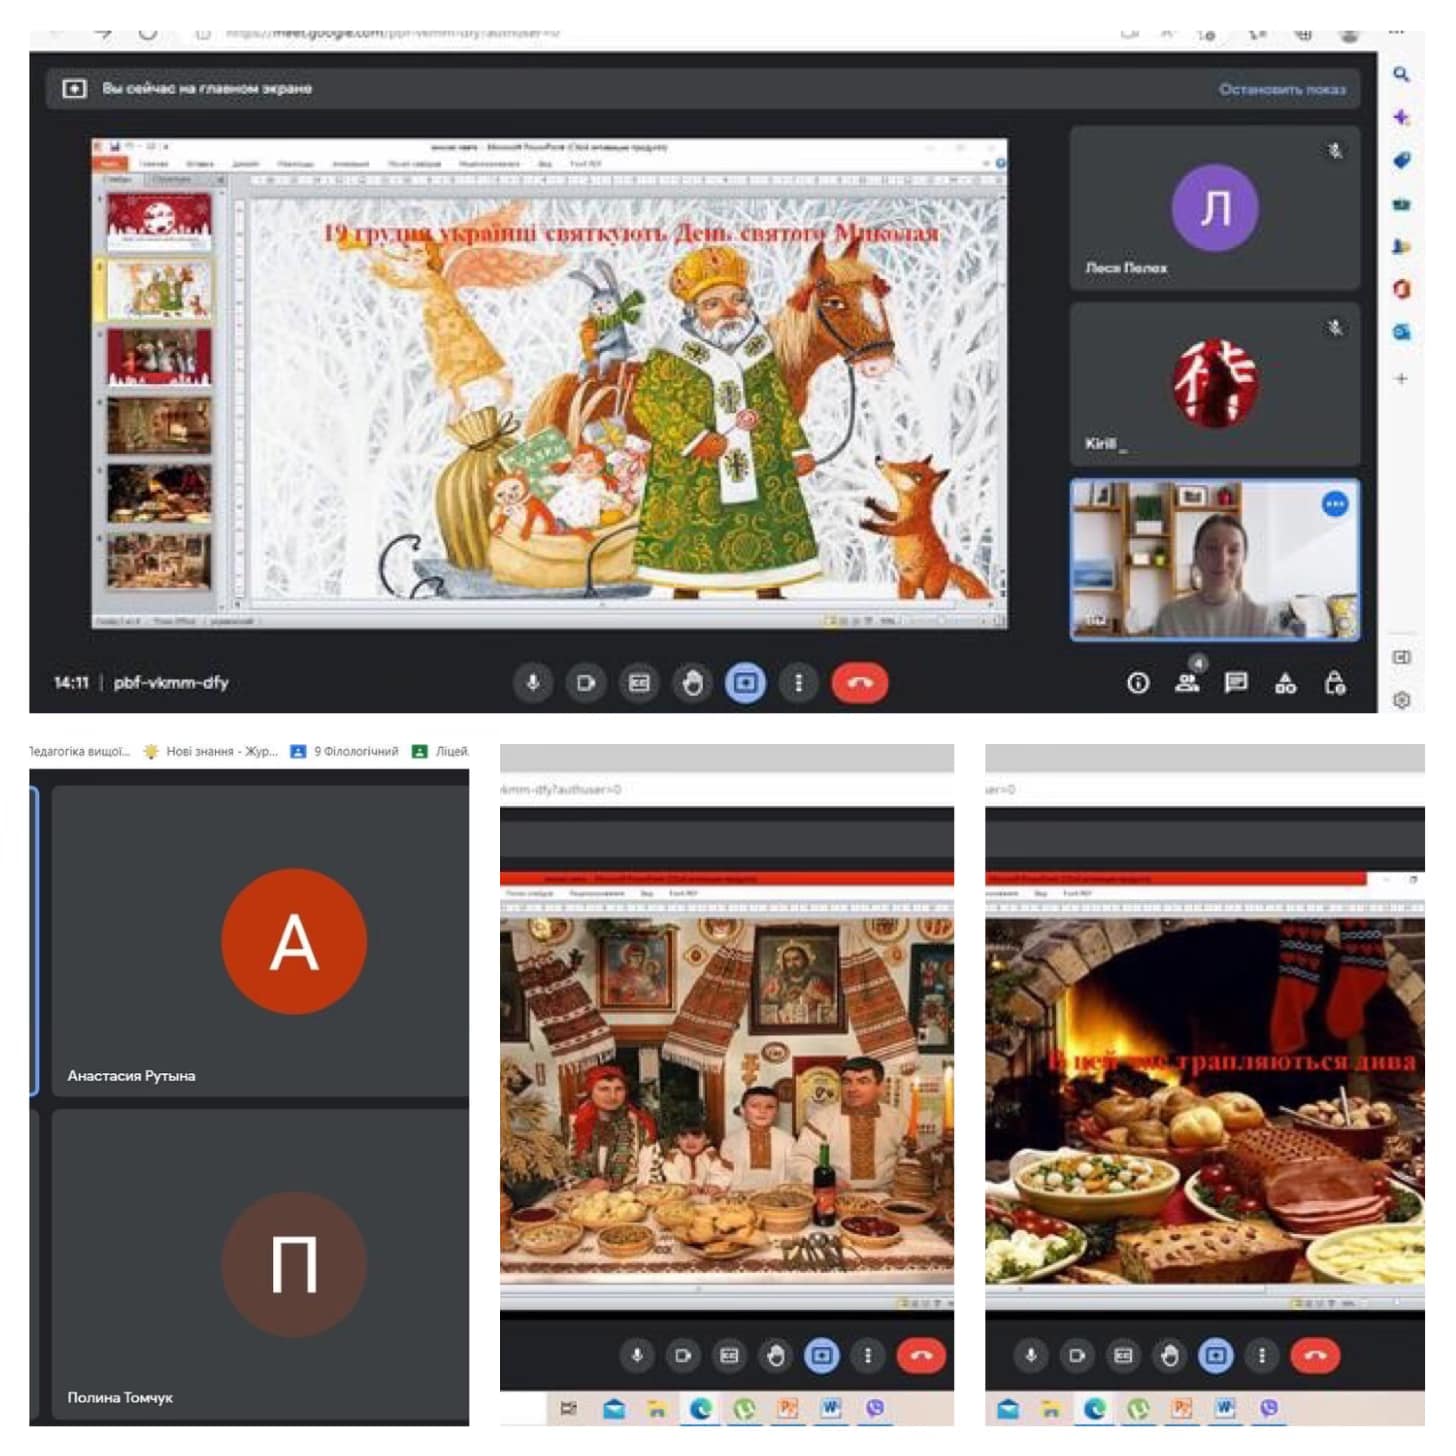Expand Edge sidebar with the plus button
Viewport: 1456px width, 1456px height.
[1401, 379]
